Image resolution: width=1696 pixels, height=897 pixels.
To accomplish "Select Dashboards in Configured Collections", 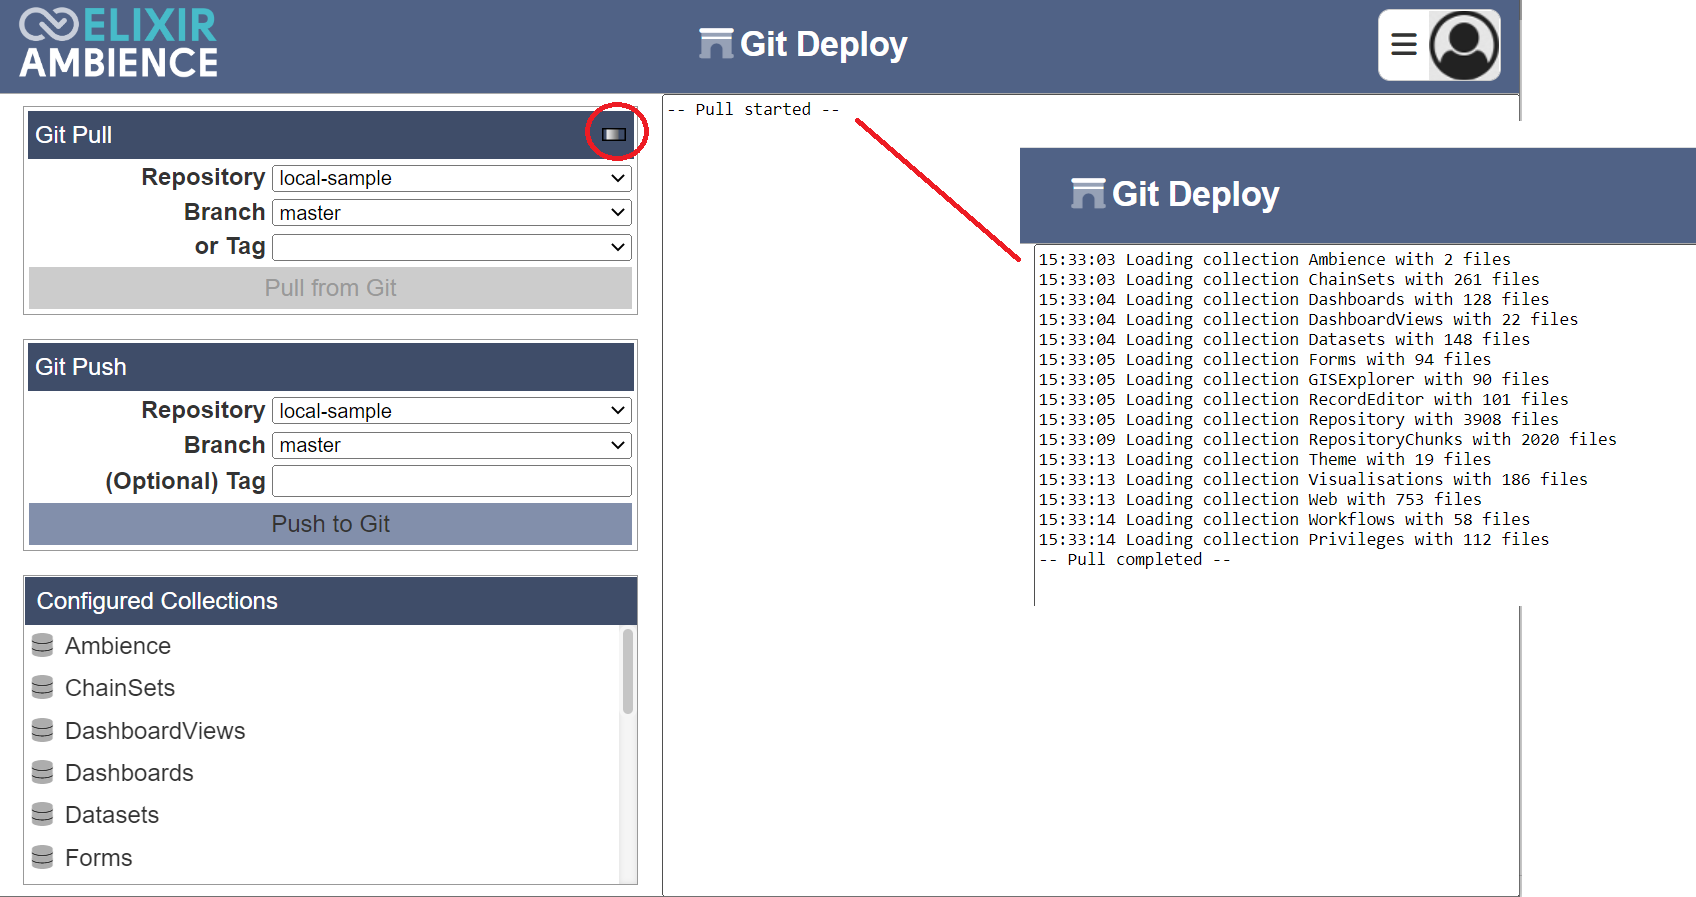I will tap(129, 773).
